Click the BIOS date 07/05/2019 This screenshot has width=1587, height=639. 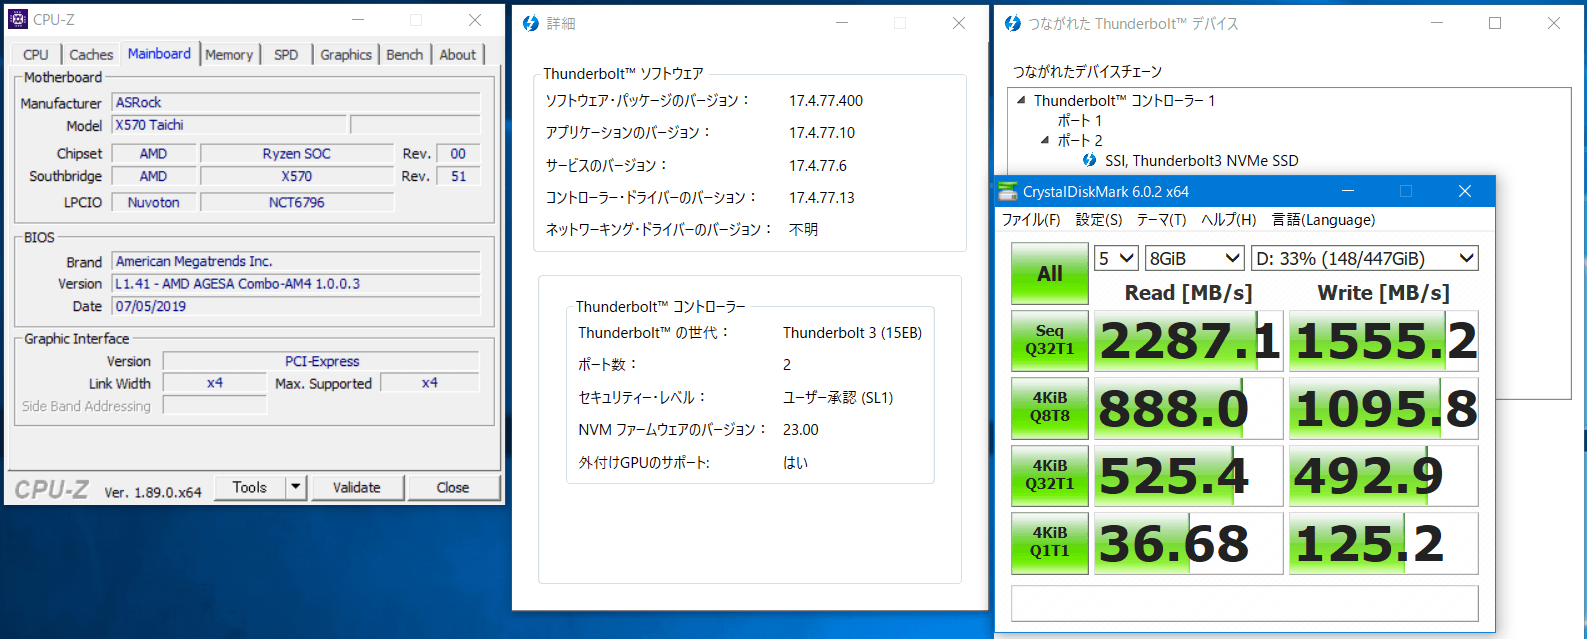296,306
